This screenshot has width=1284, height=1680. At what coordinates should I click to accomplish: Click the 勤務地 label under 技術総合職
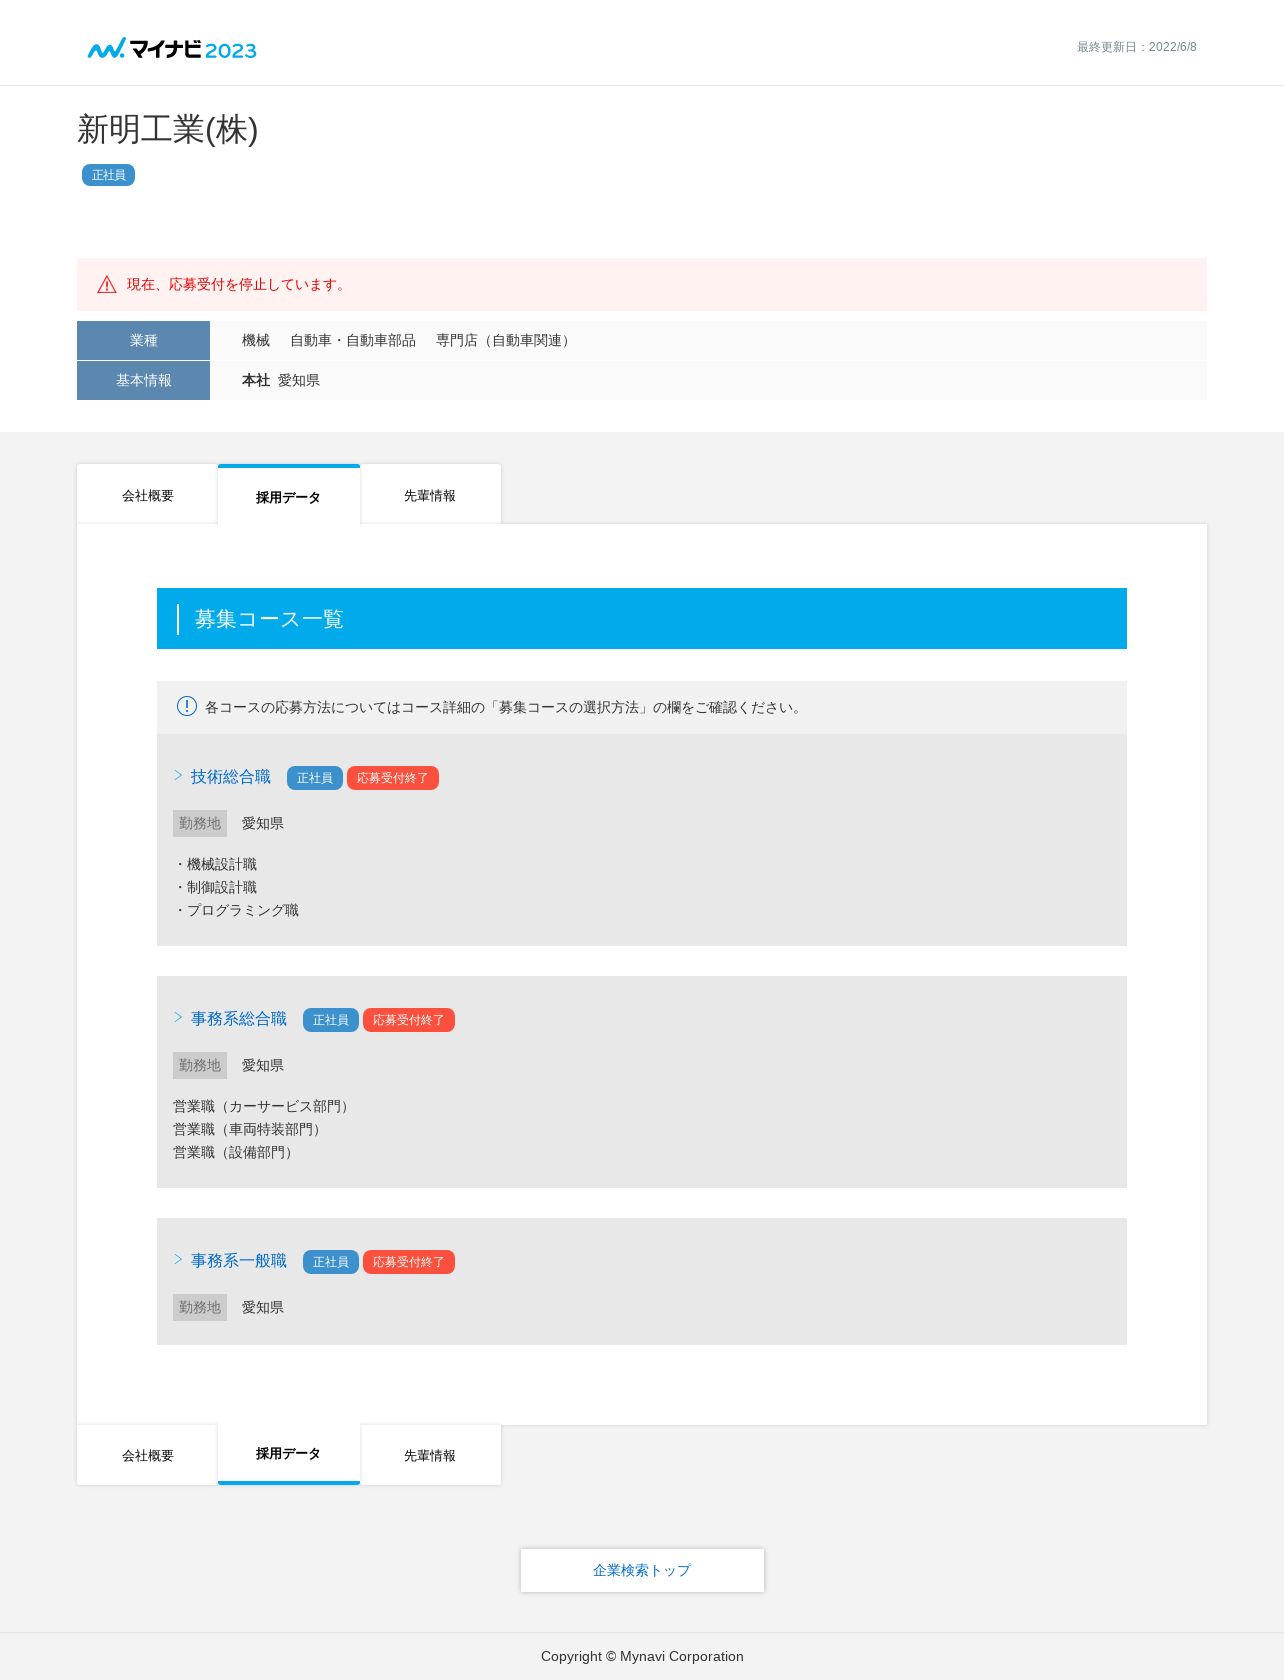[200, 823]
